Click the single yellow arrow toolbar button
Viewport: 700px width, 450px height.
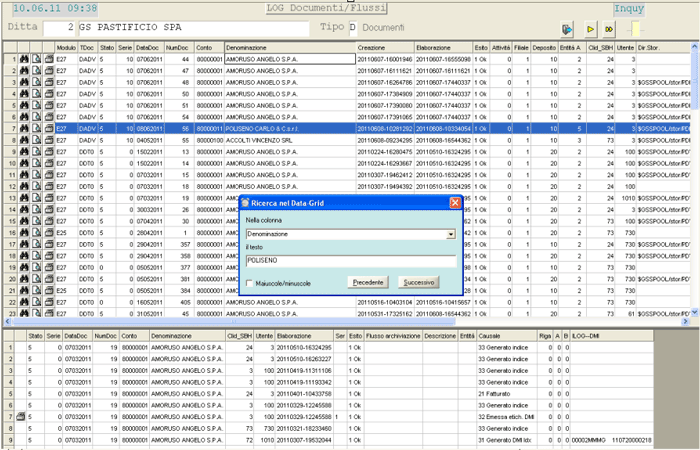pyautogui.click(x=590, y=28)
